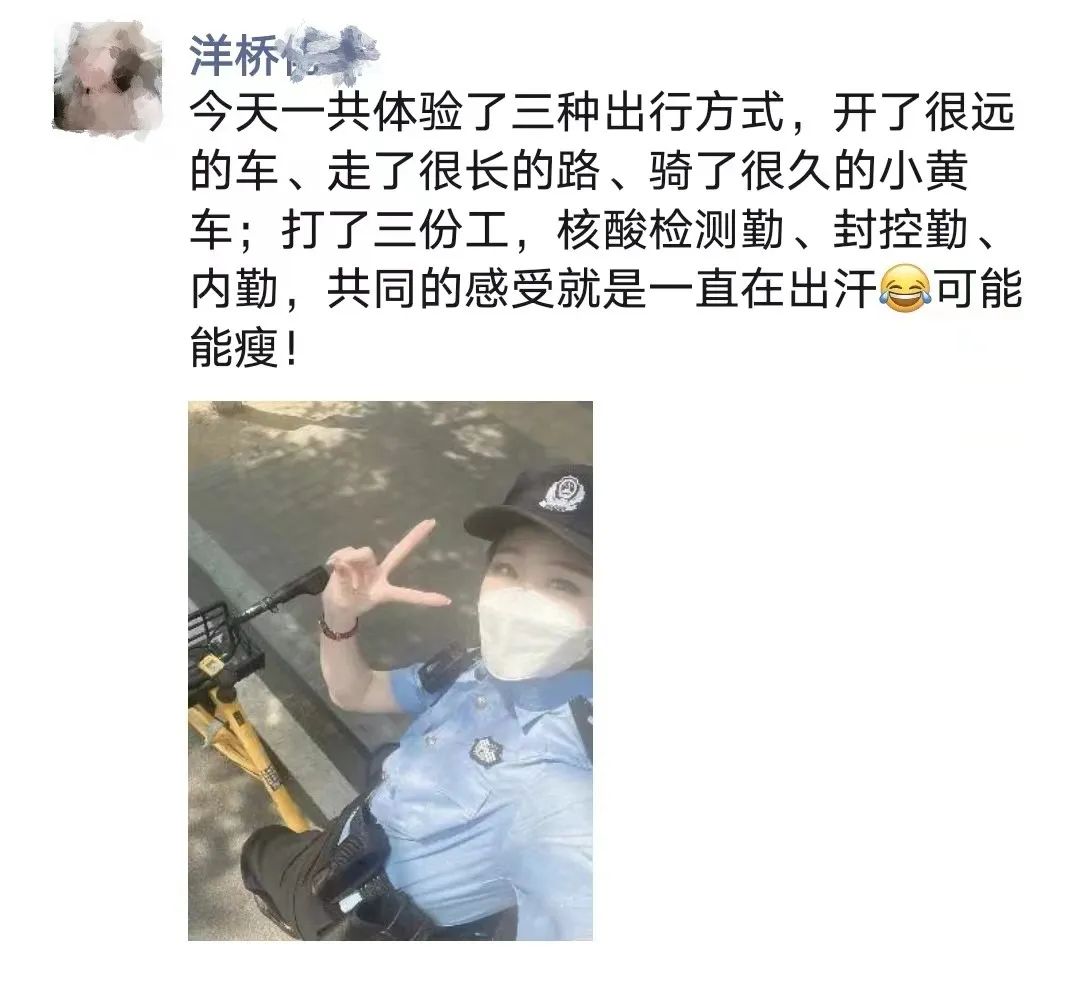Click the text 核酸检测勤 in the post

(670, 229)
